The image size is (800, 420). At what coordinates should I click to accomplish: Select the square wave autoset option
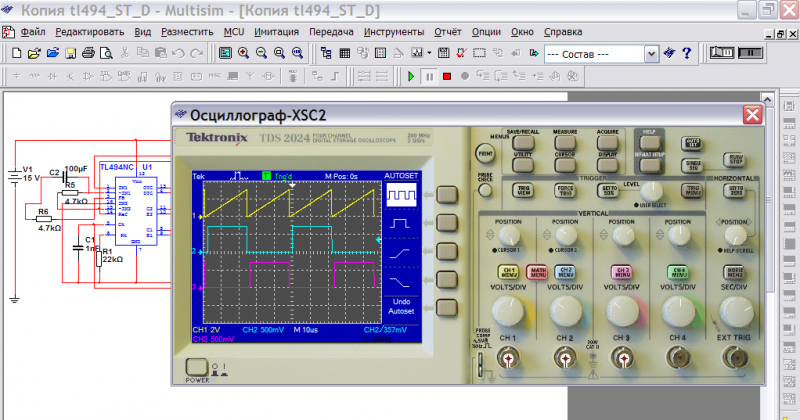[x=401, y=194]
